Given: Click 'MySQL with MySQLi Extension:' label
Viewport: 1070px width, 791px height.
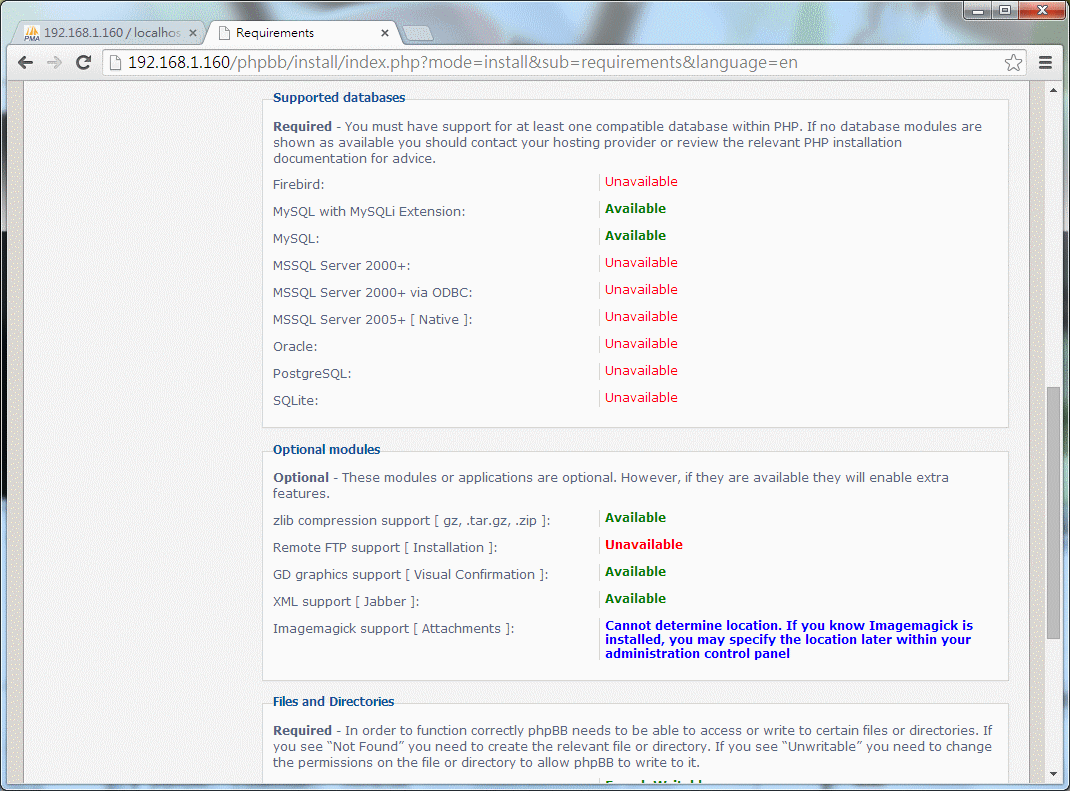Looking at the screenshot, I should pyautogui.click(x=368, y=212).
